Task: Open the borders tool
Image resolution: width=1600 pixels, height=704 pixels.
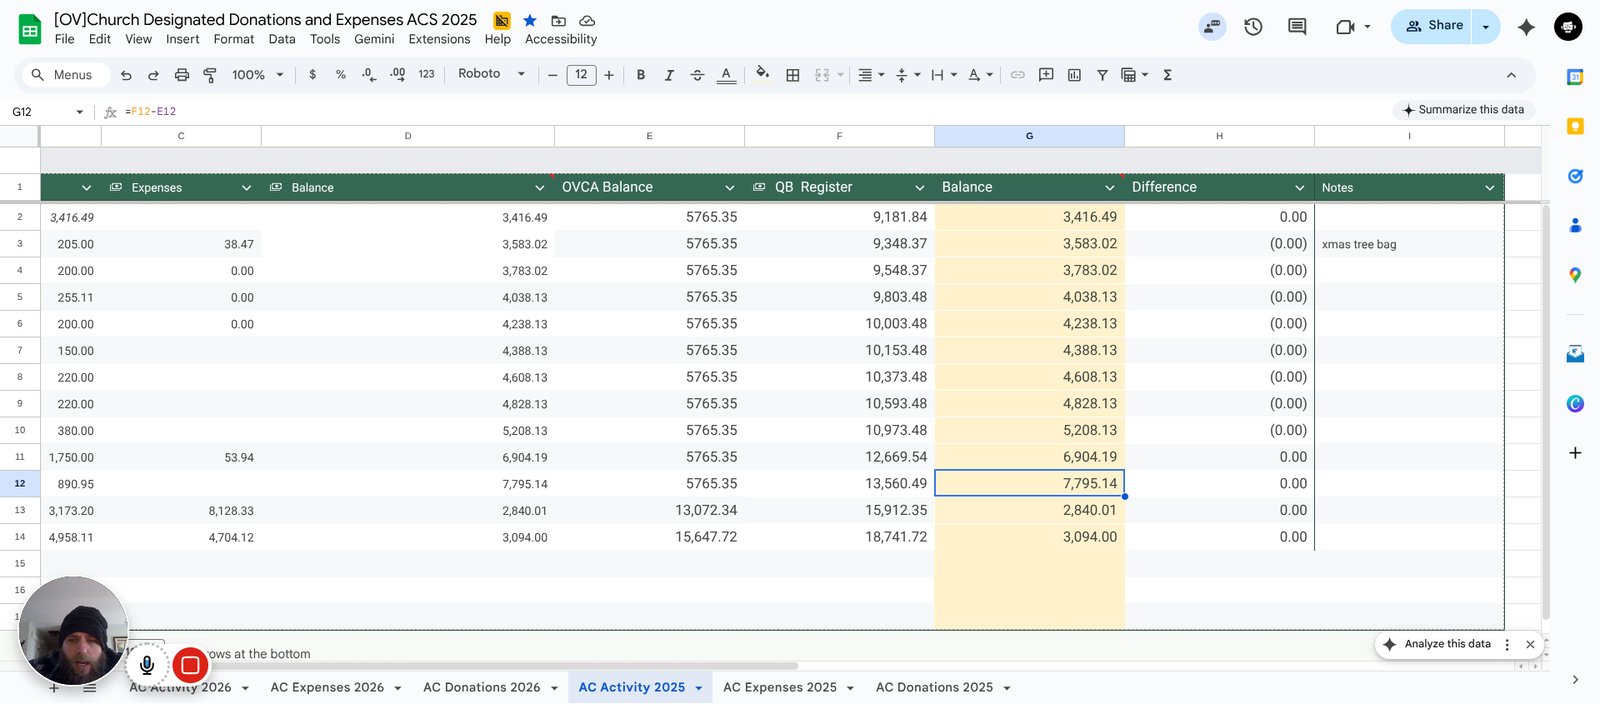Action: click(x=793, y=75)
